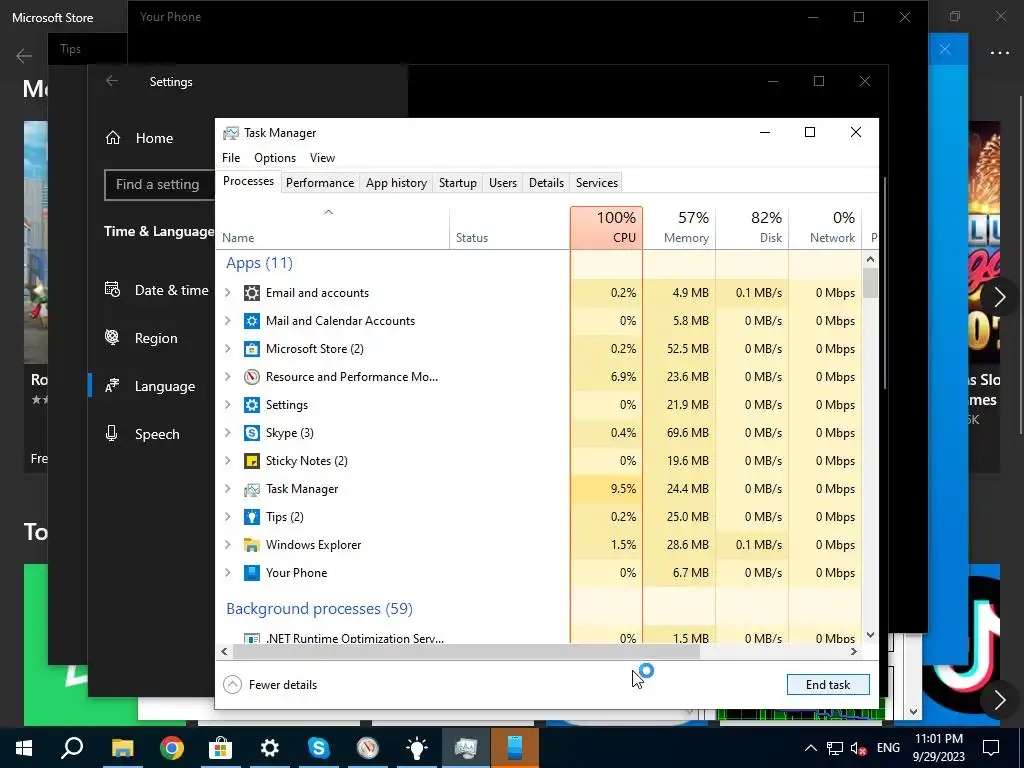The image size is (1024, 768).
Task: Click the Skype process icon in list
Action: pos(251,433)
